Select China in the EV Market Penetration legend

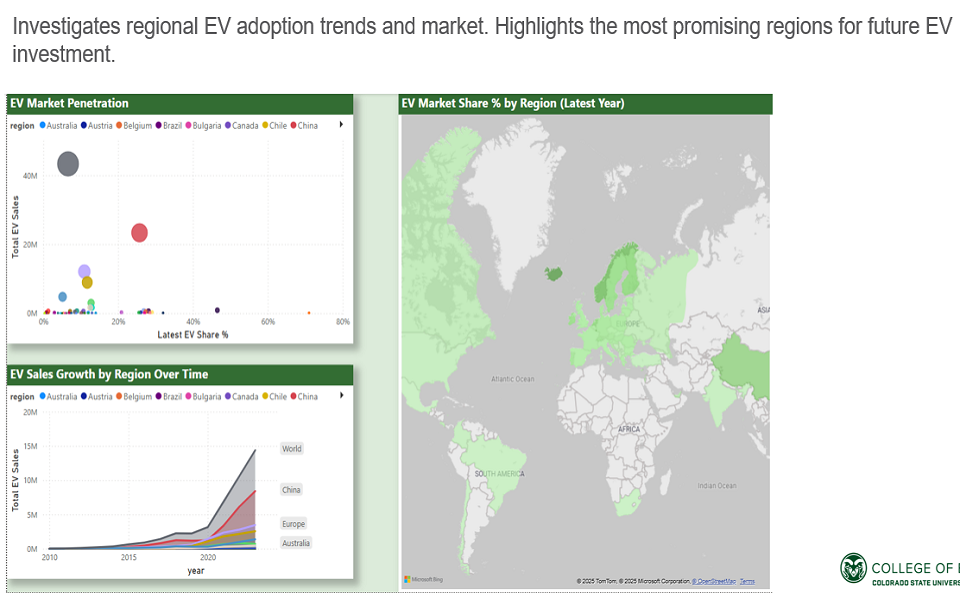[304, 126]
